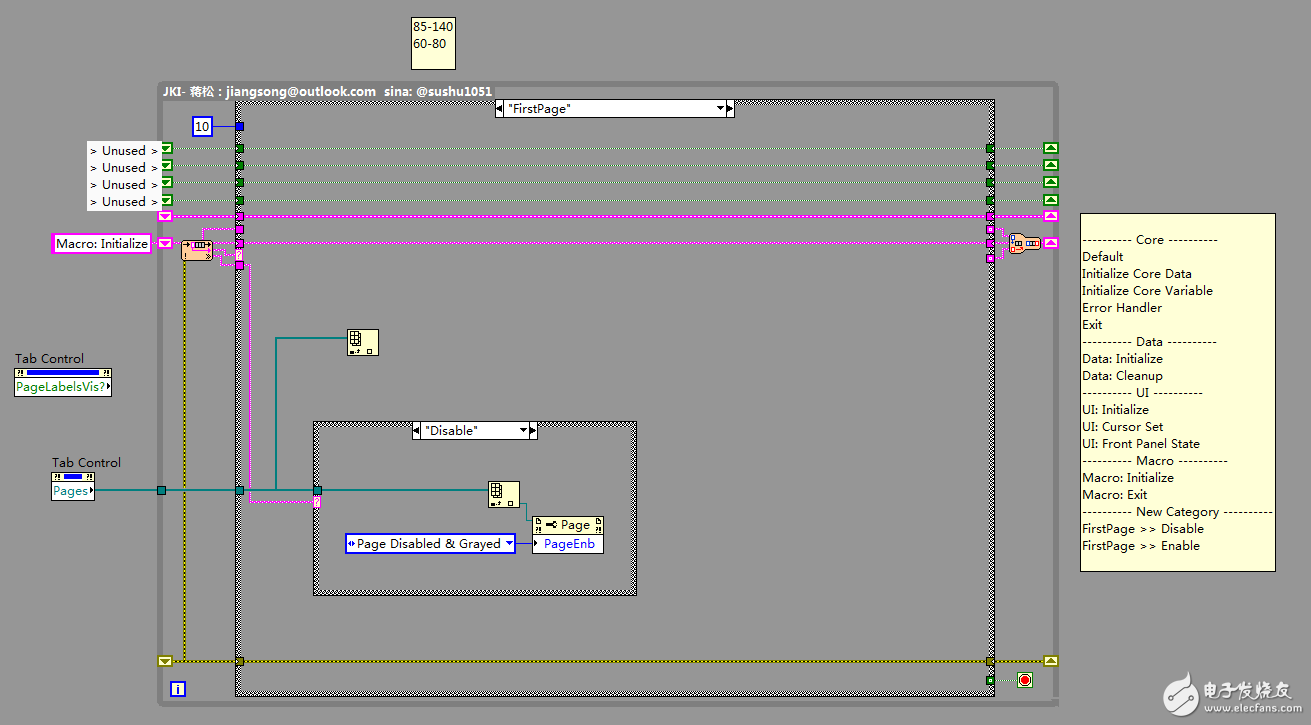1311x725 pixels.
Task: Click "Initialize Core Data" in the state list
Action: [x=1137, y=274]
